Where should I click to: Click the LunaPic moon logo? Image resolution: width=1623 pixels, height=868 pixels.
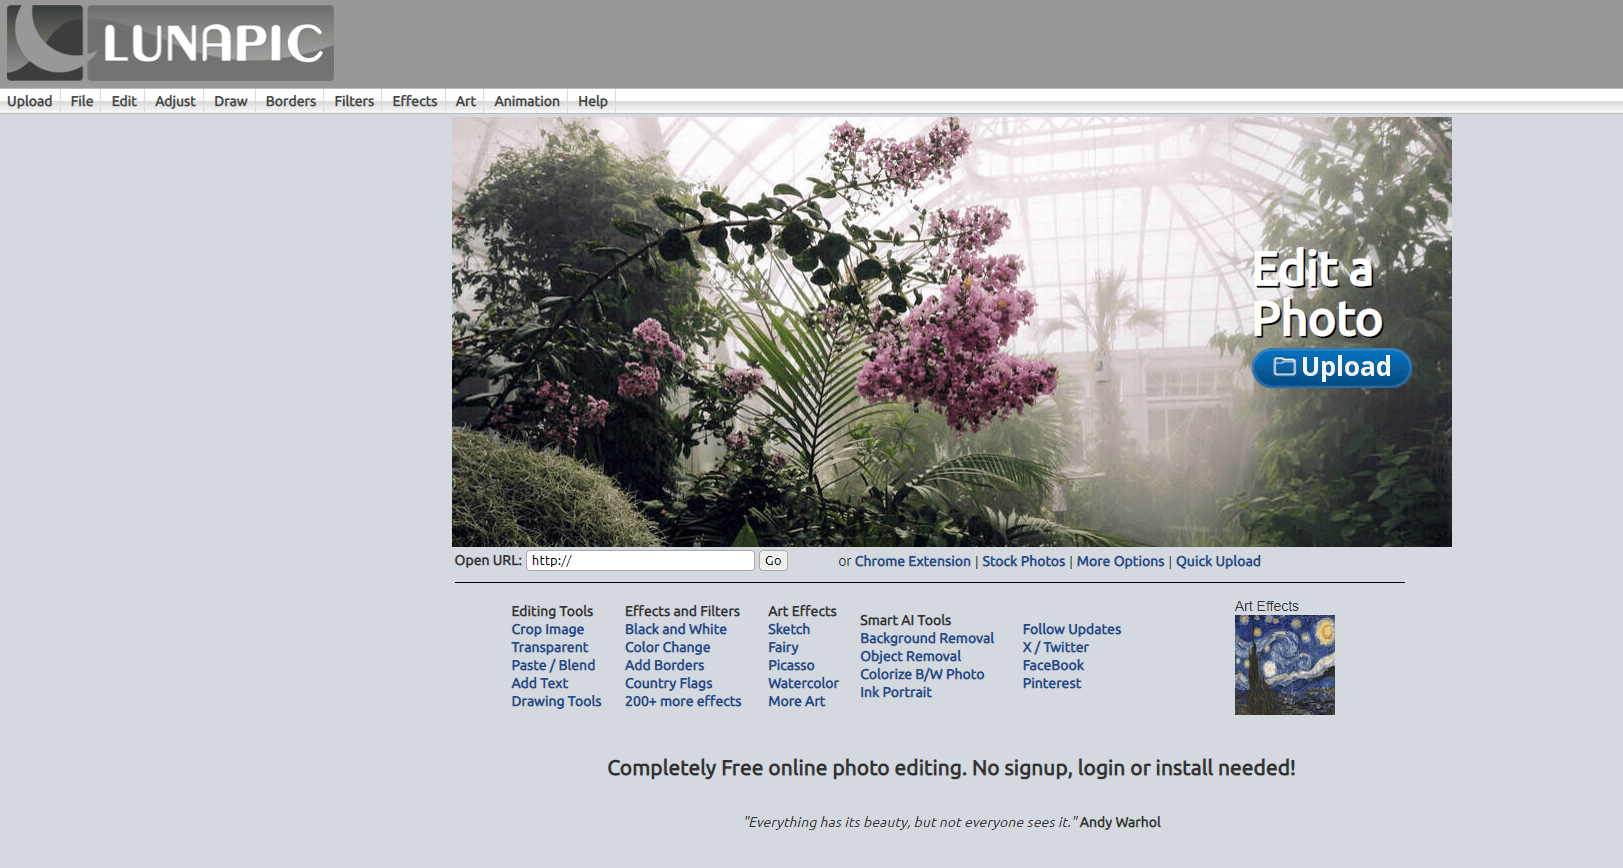(45, 43)
